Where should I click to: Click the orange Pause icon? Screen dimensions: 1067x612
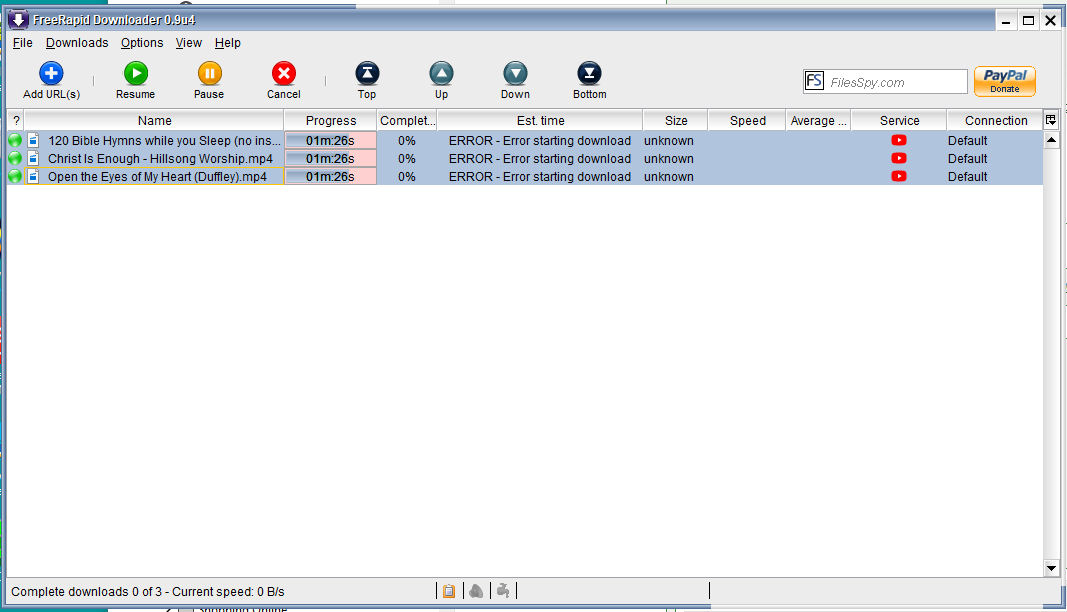[209, 74]
